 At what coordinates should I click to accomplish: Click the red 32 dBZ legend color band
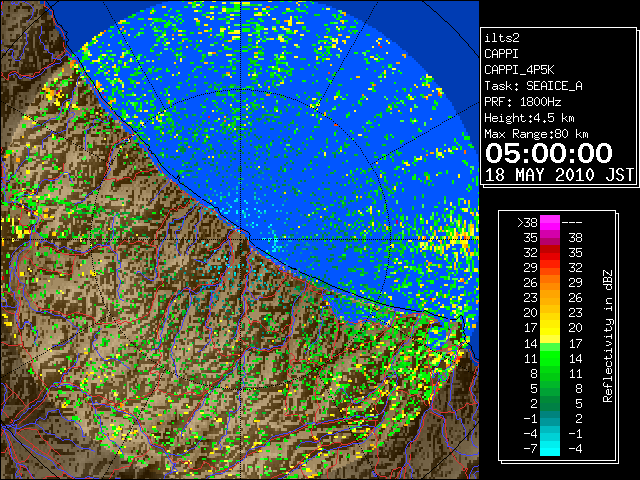[550, 253]
